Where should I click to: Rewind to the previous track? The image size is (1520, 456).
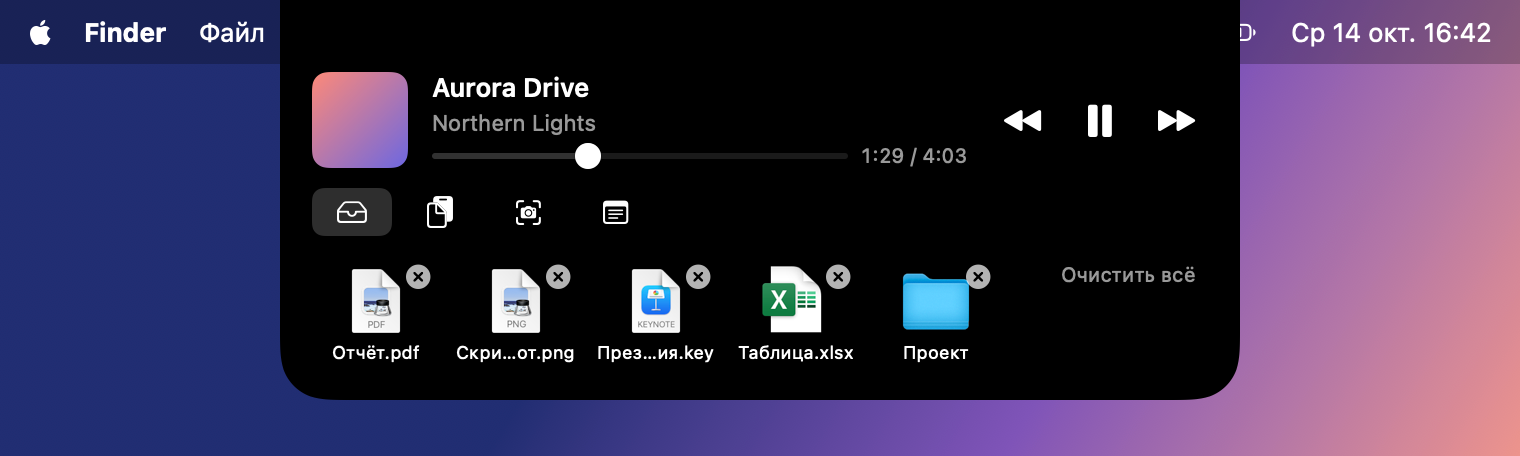(x=1023, y=121)
